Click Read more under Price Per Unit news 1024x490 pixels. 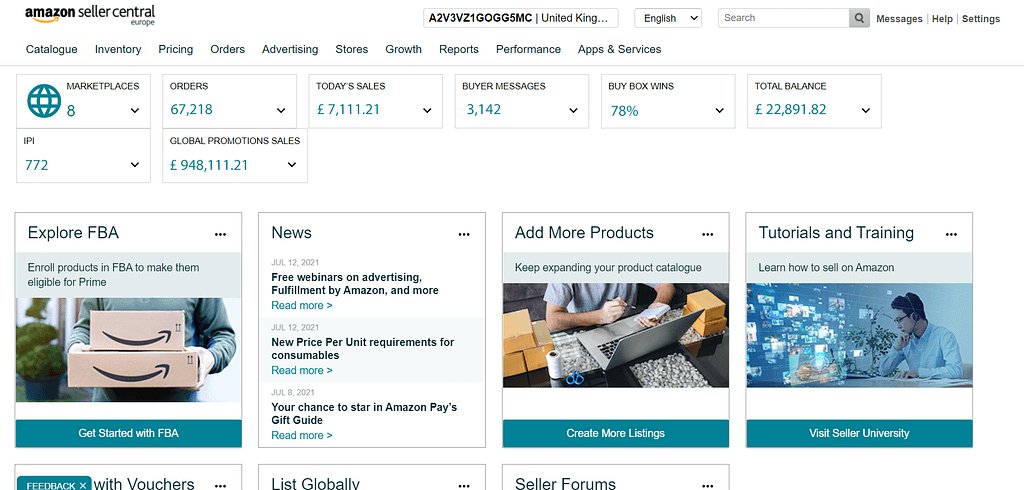pos(302,370)
